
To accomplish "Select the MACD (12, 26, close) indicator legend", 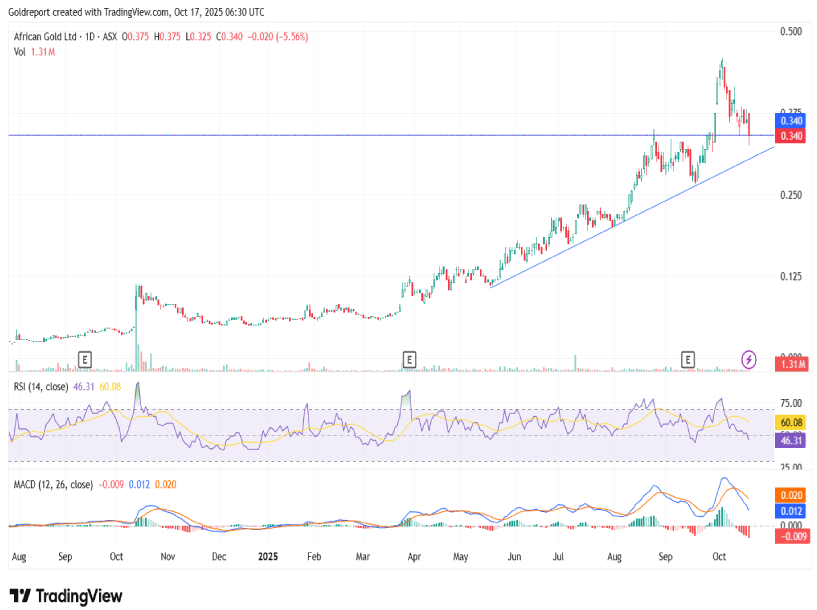I will click(x=53, y=484).
